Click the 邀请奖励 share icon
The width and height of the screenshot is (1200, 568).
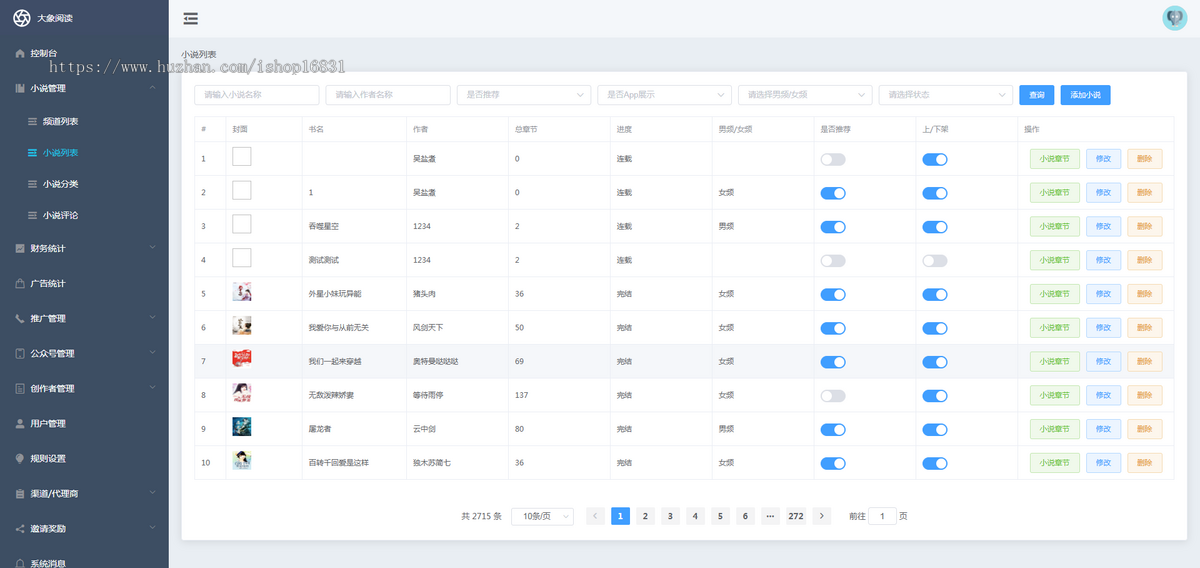coord(20,528)
